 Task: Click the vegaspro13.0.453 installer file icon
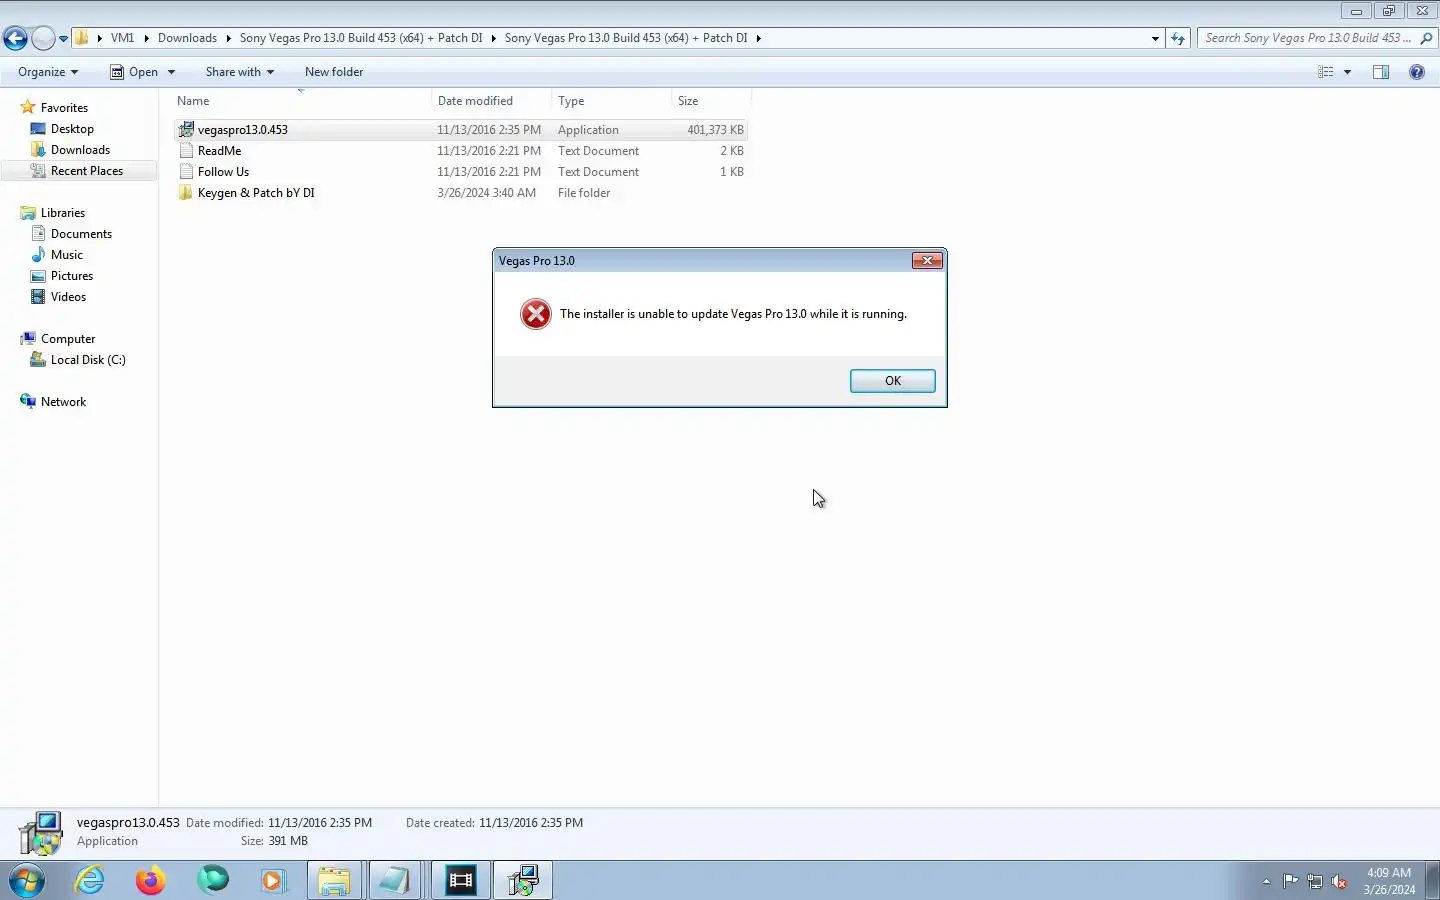pos(186,130)
